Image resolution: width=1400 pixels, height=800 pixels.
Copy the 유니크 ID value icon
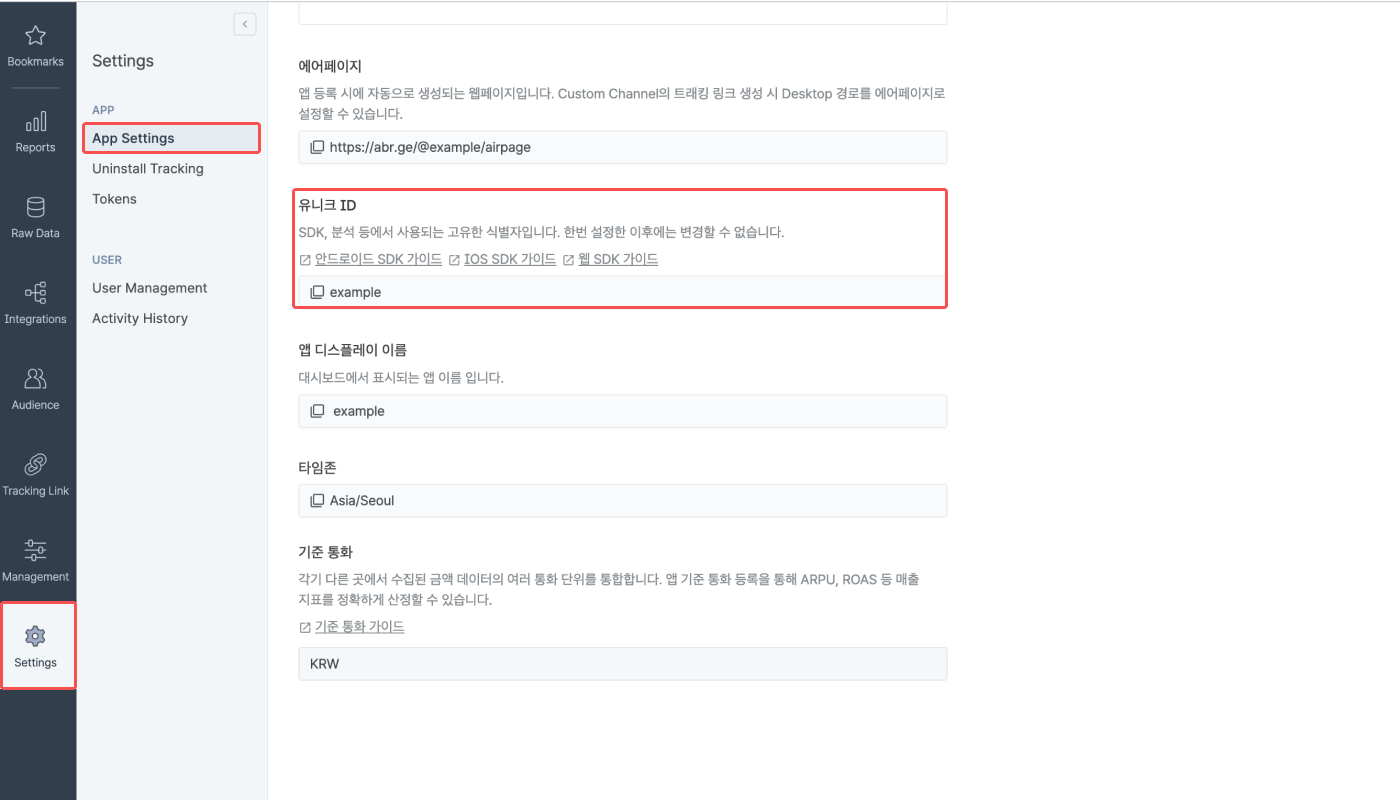317,292
